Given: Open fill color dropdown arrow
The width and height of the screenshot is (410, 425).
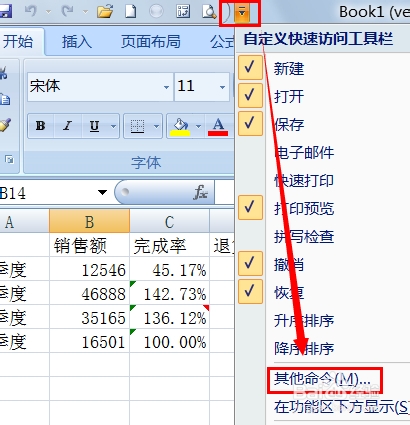Looking at the screenshot, I should (199, 126).
